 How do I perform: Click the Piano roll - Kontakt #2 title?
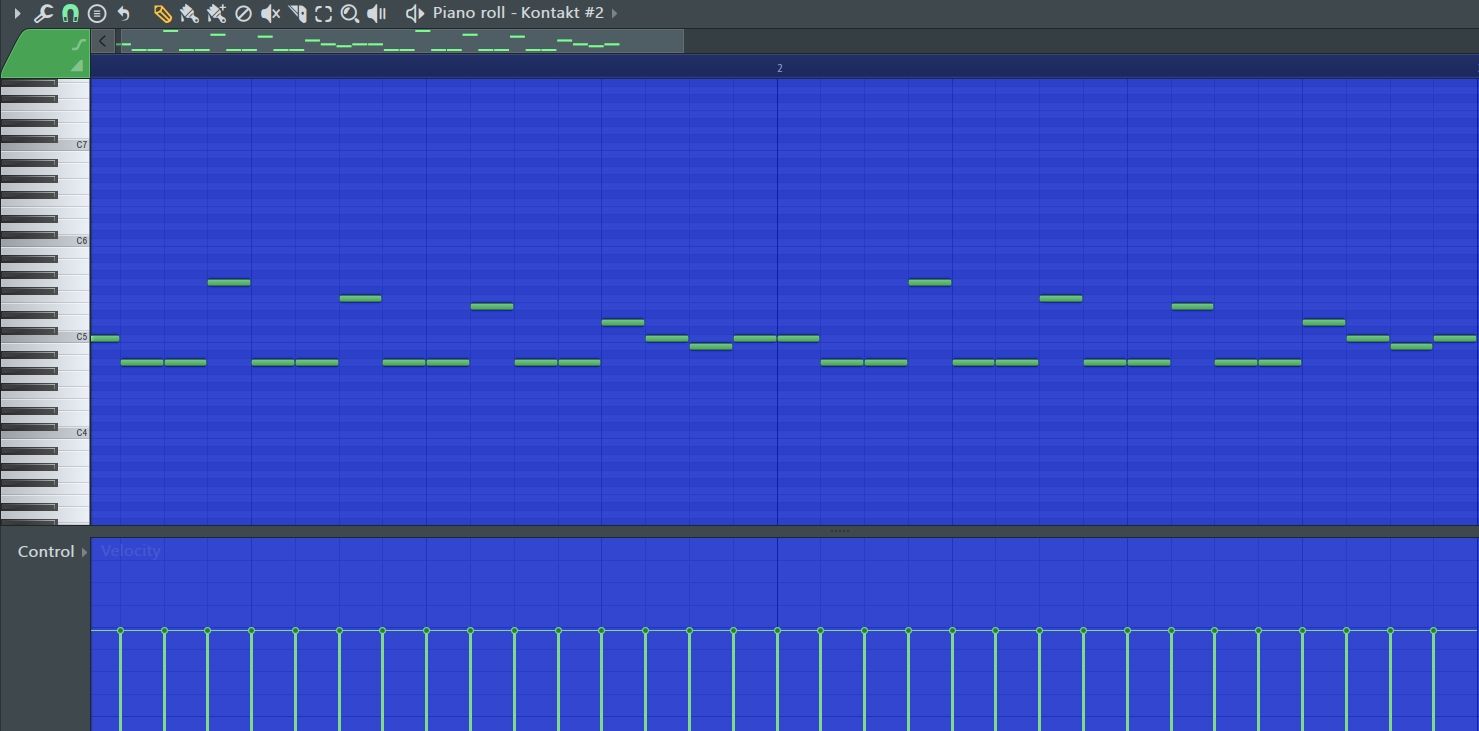[518, 13]
